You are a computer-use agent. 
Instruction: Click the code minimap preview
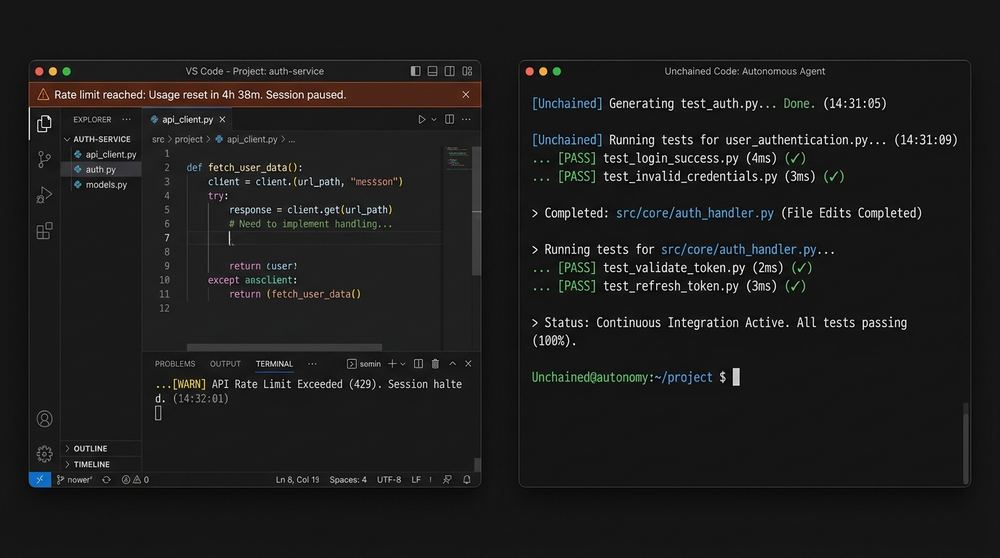[457, 158]
